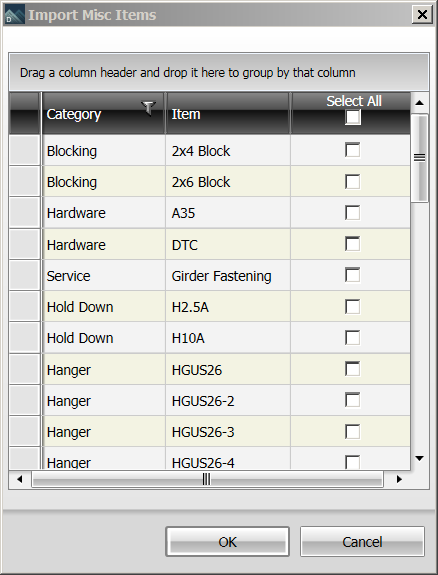The width and height of the screenshot is (438, 575).
Task: Enable the HGUS26-2 checkbox
Action: click(353, 400)
